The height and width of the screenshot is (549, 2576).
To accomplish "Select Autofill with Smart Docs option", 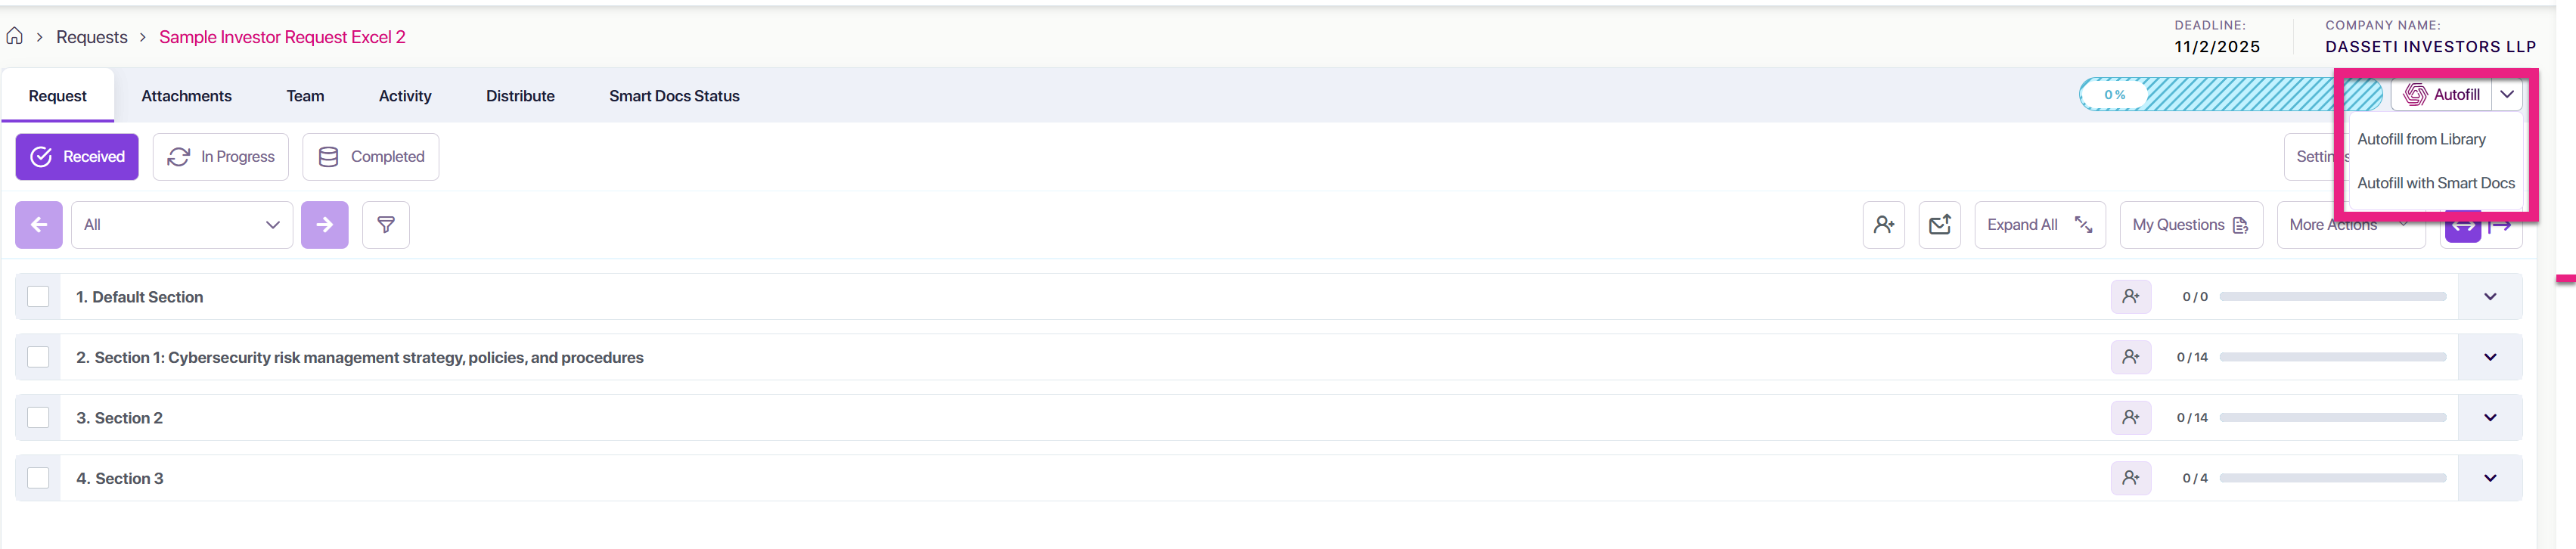I will [2435, 183].
